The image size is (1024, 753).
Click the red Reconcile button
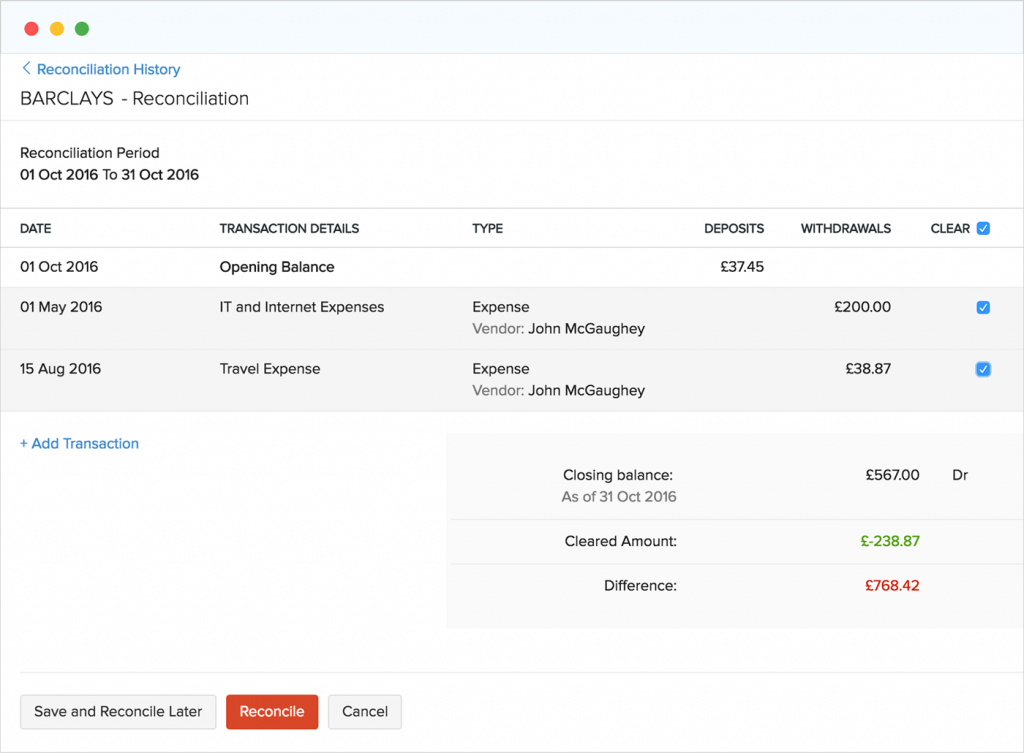tap(272, 712)
